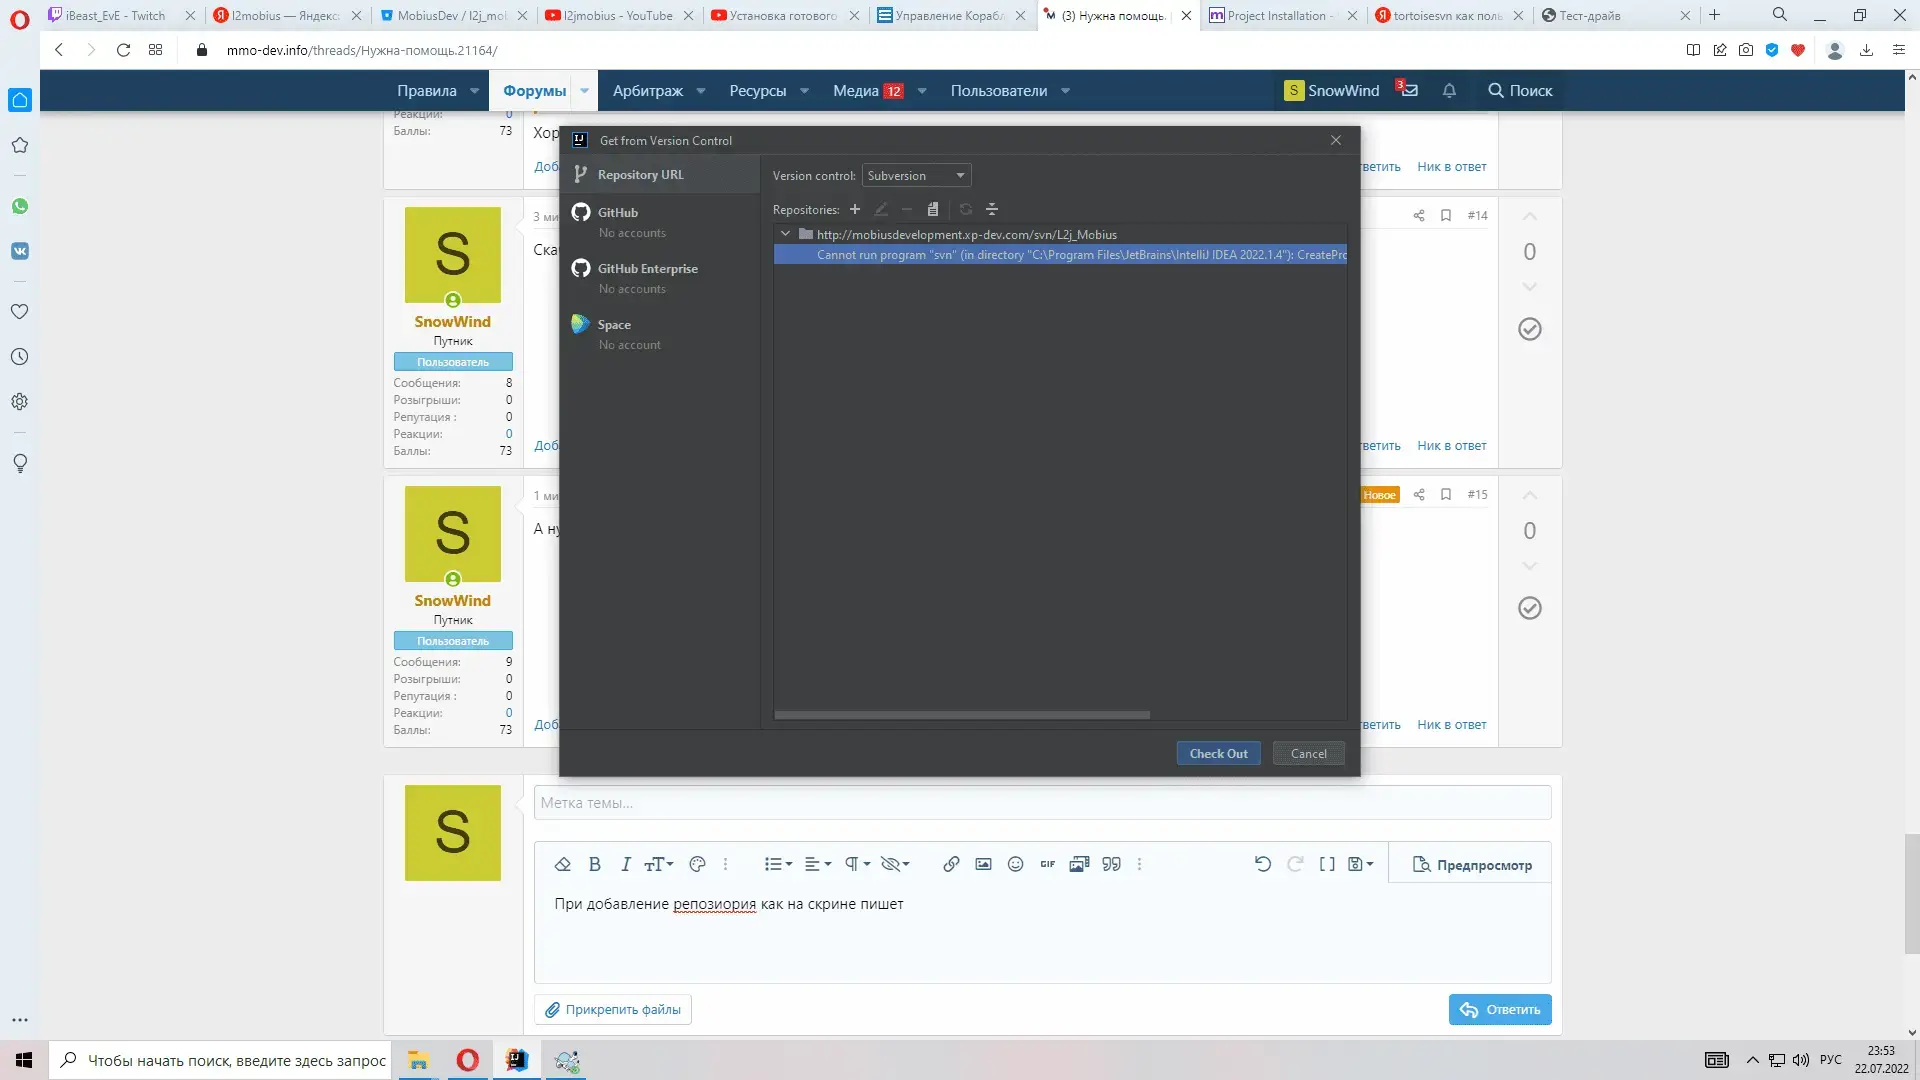Share post #14 via share icon

click(1419, 216)
